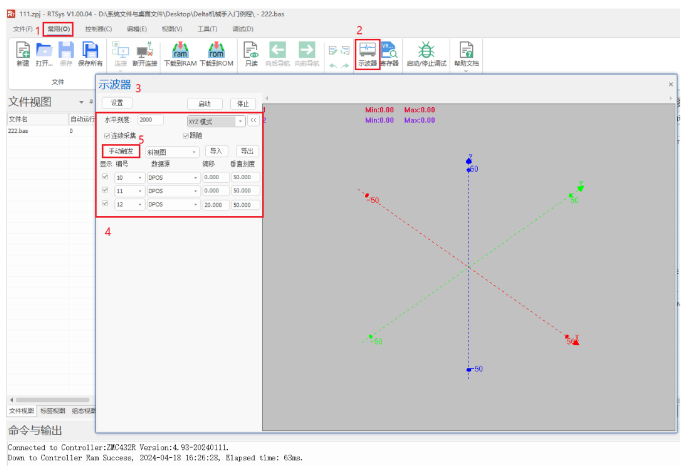Image resolution: width=688 pixels, height=470 pixels.
Task: Click the offset field in row 11
Action: point(216,191)
